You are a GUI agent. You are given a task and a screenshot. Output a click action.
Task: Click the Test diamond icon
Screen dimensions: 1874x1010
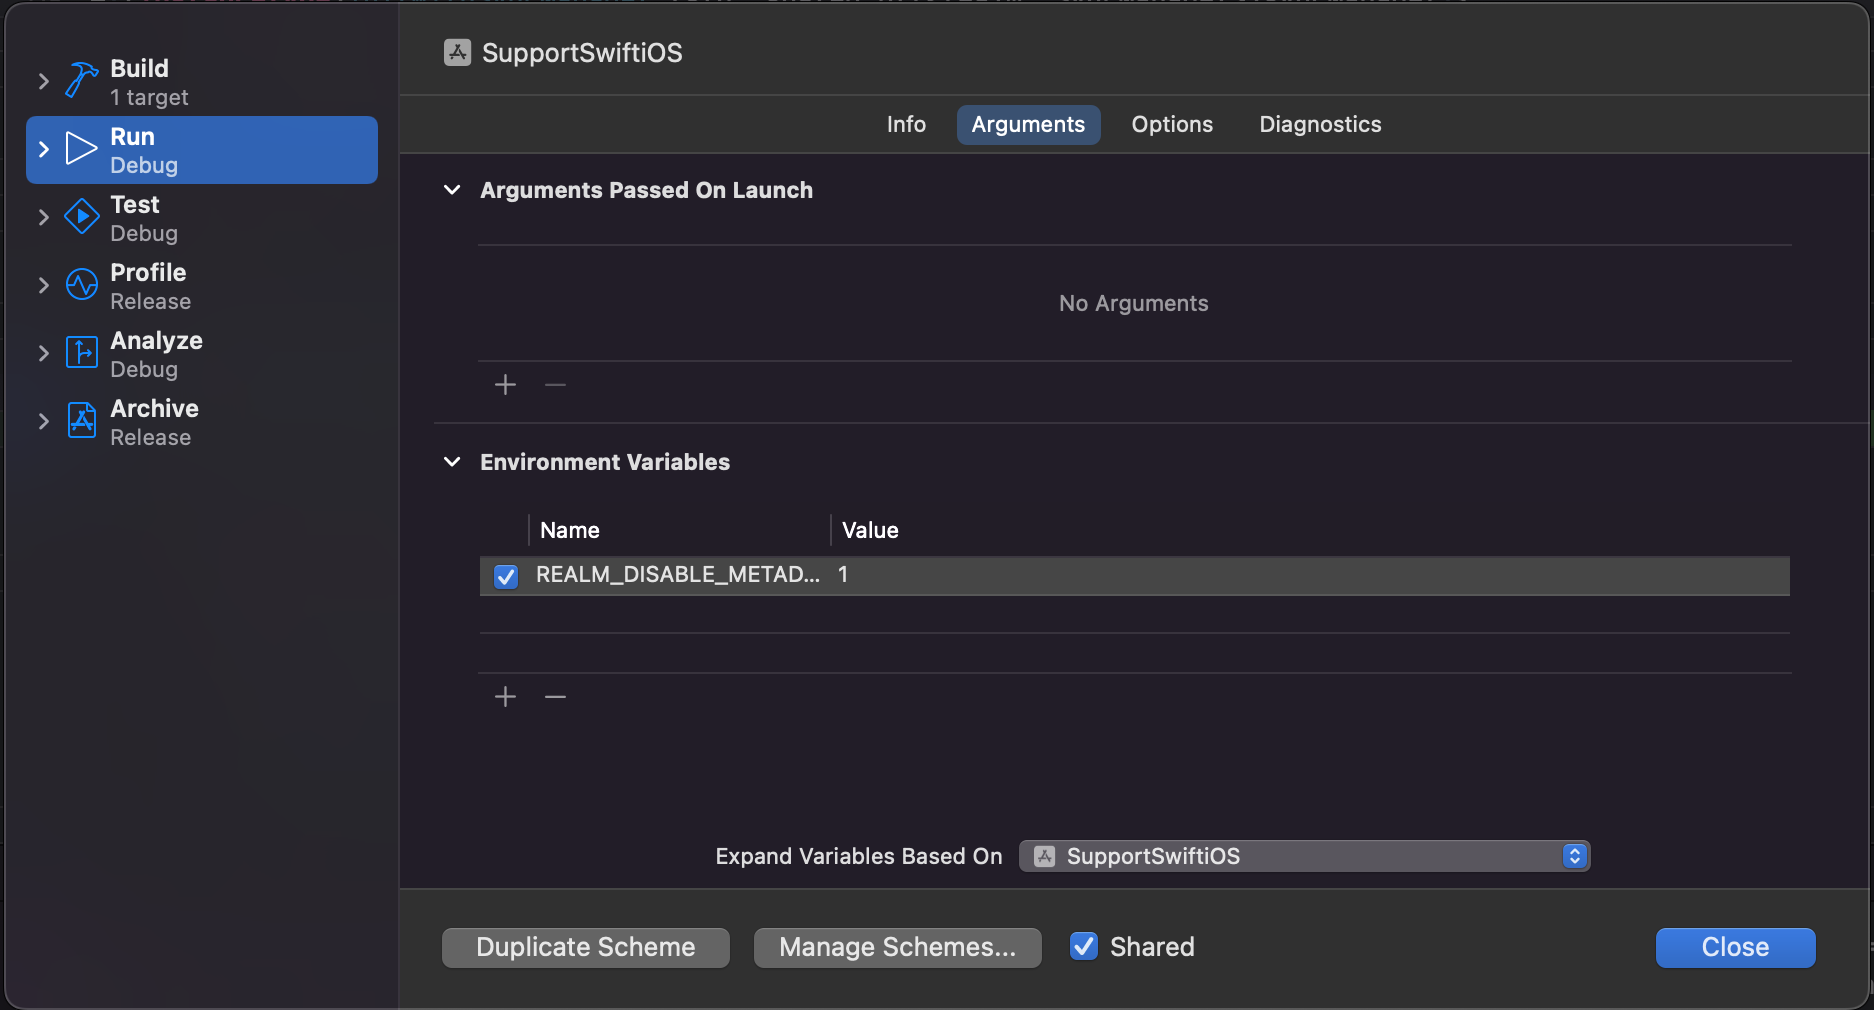[82, 217]
